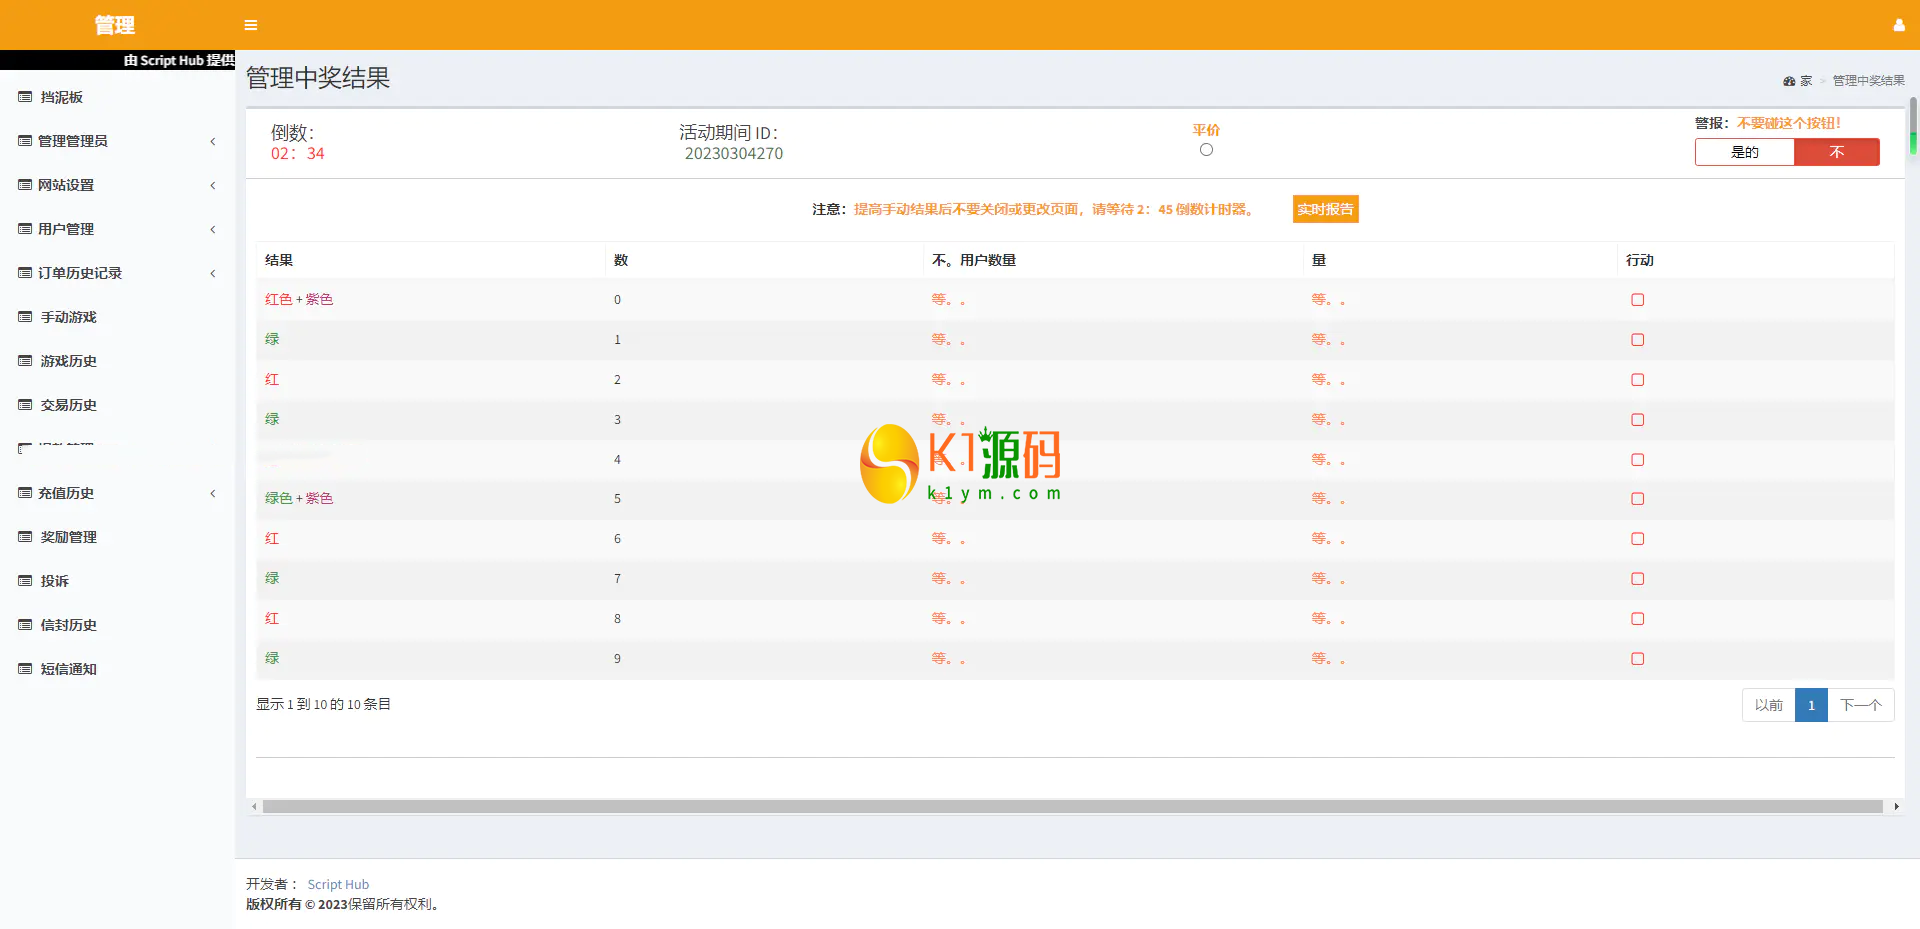Click the hamburger menu icon in header
The height and width of the screenshot is (929, 1920).
[x=251, y=25]
